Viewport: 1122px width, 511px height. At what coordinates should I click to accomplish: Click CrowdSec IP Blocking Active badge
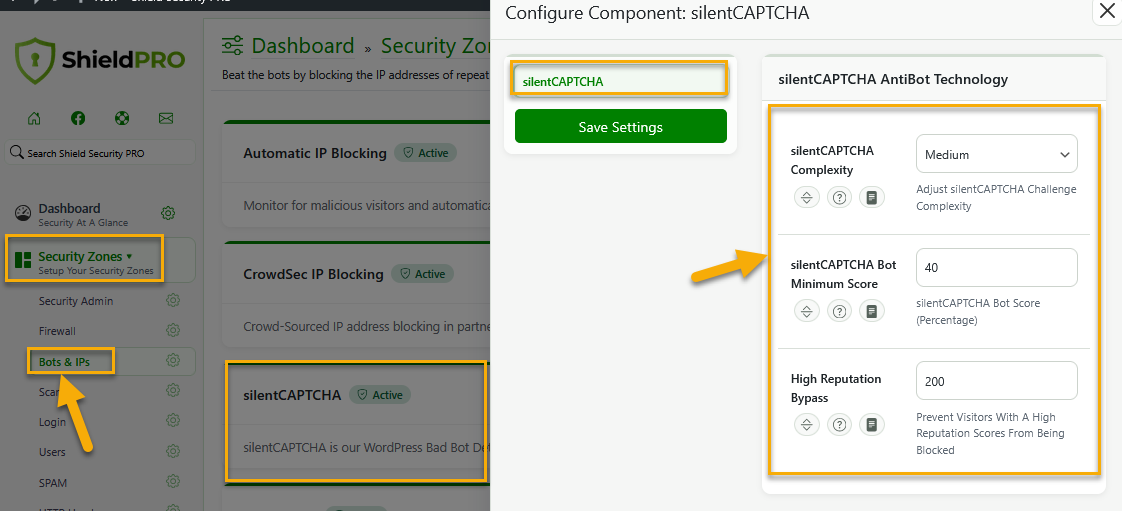tap(423, 273)
